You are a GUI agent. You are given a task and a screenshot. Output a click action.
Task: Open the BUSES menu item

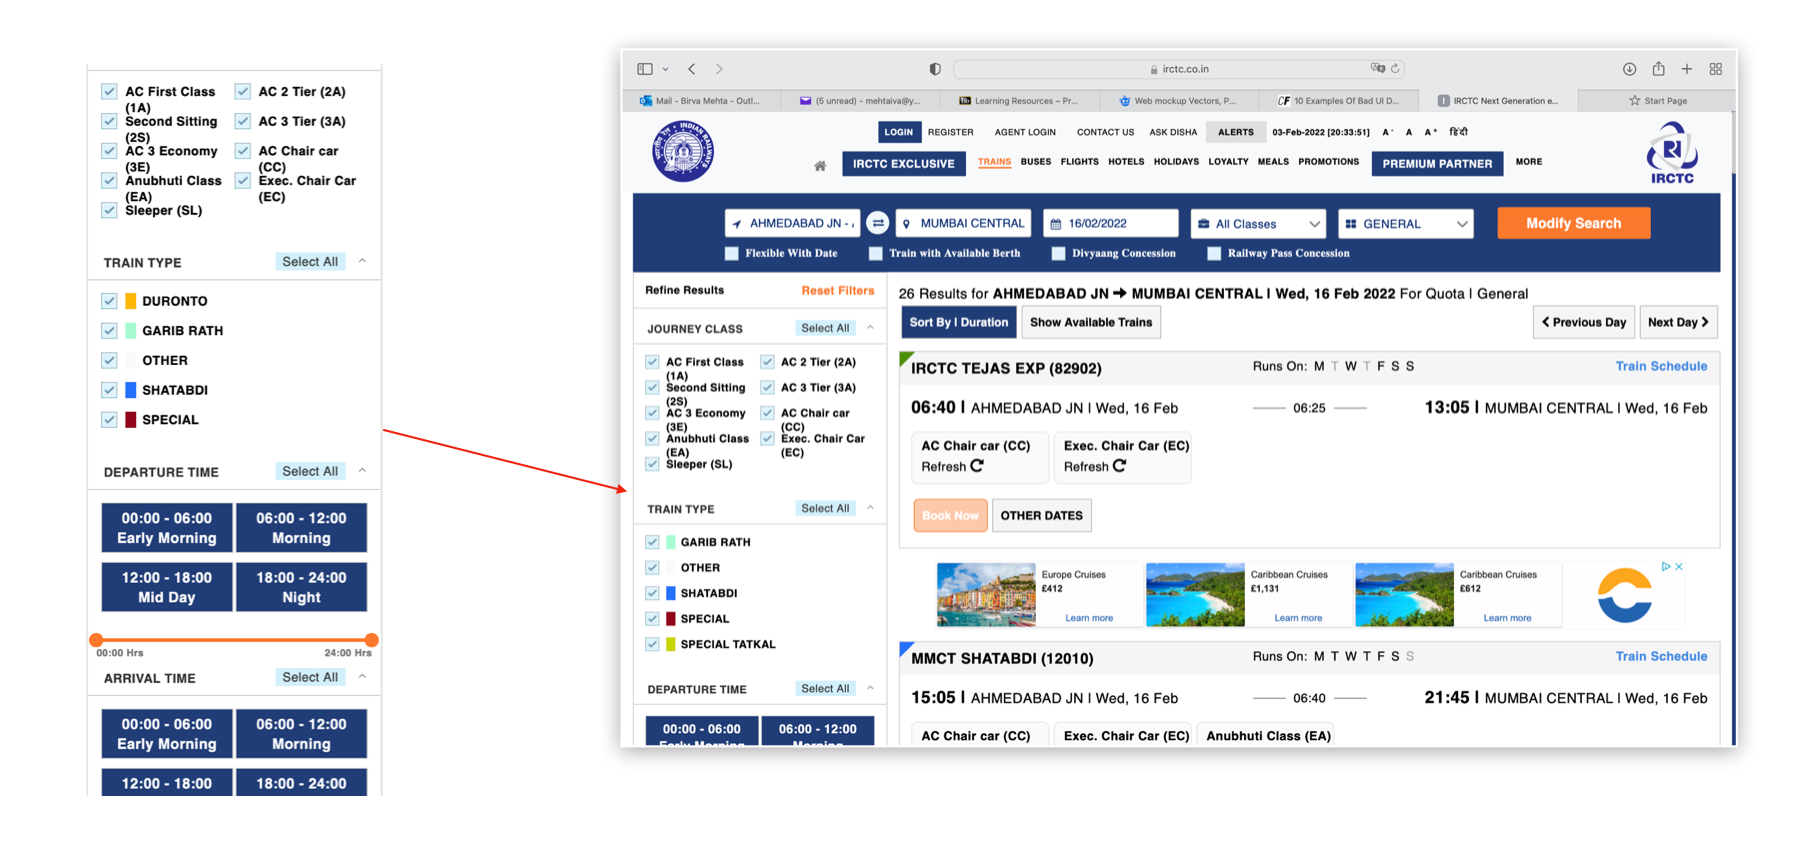click(x=1035, y=162)
